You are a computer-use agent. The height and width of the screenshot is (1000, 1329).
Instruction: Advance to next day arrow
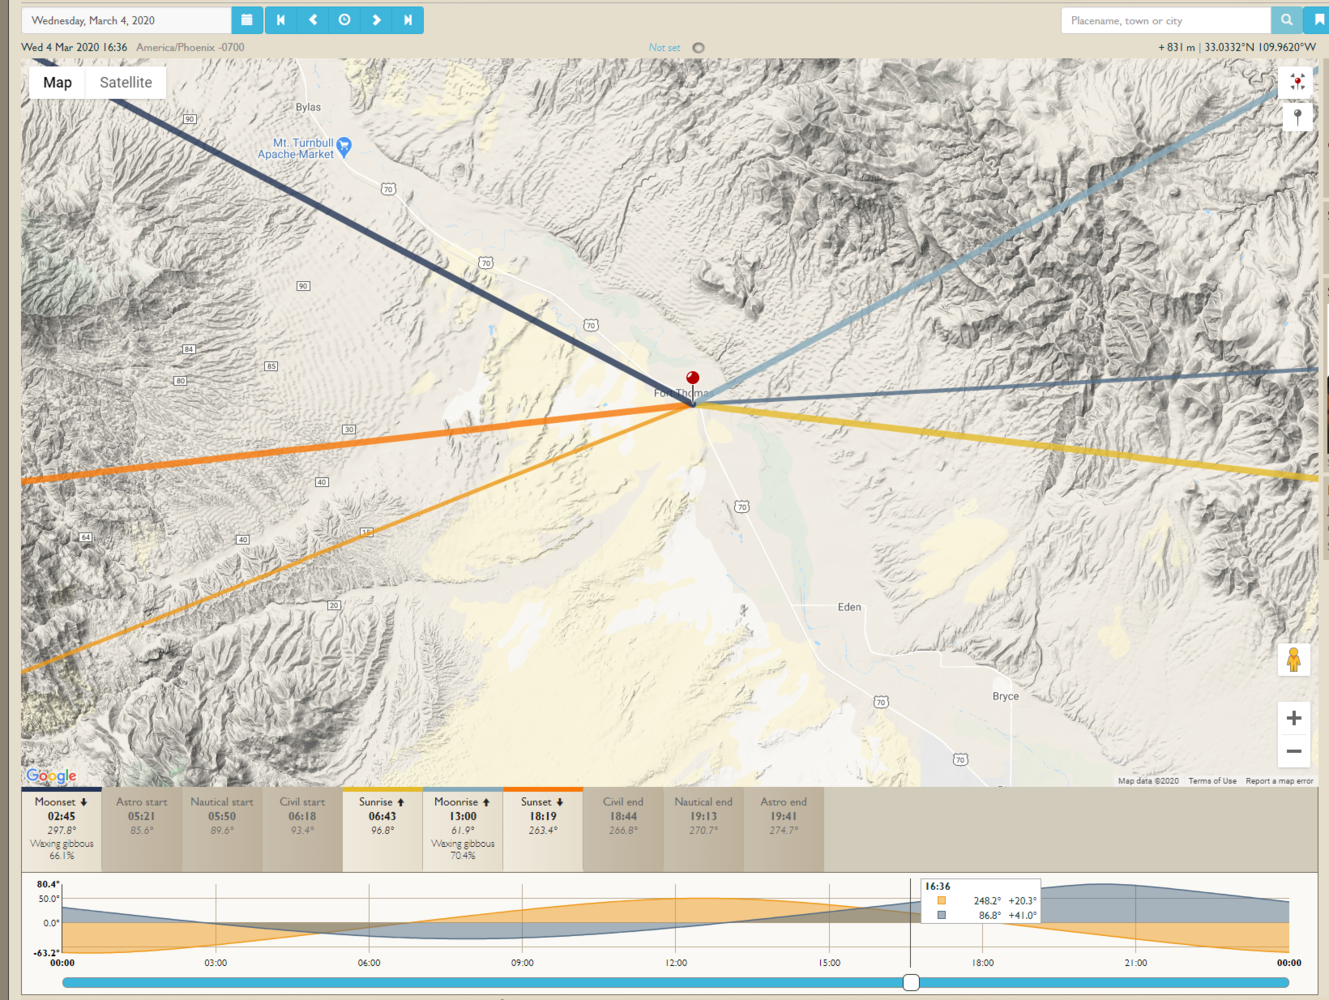377,20
